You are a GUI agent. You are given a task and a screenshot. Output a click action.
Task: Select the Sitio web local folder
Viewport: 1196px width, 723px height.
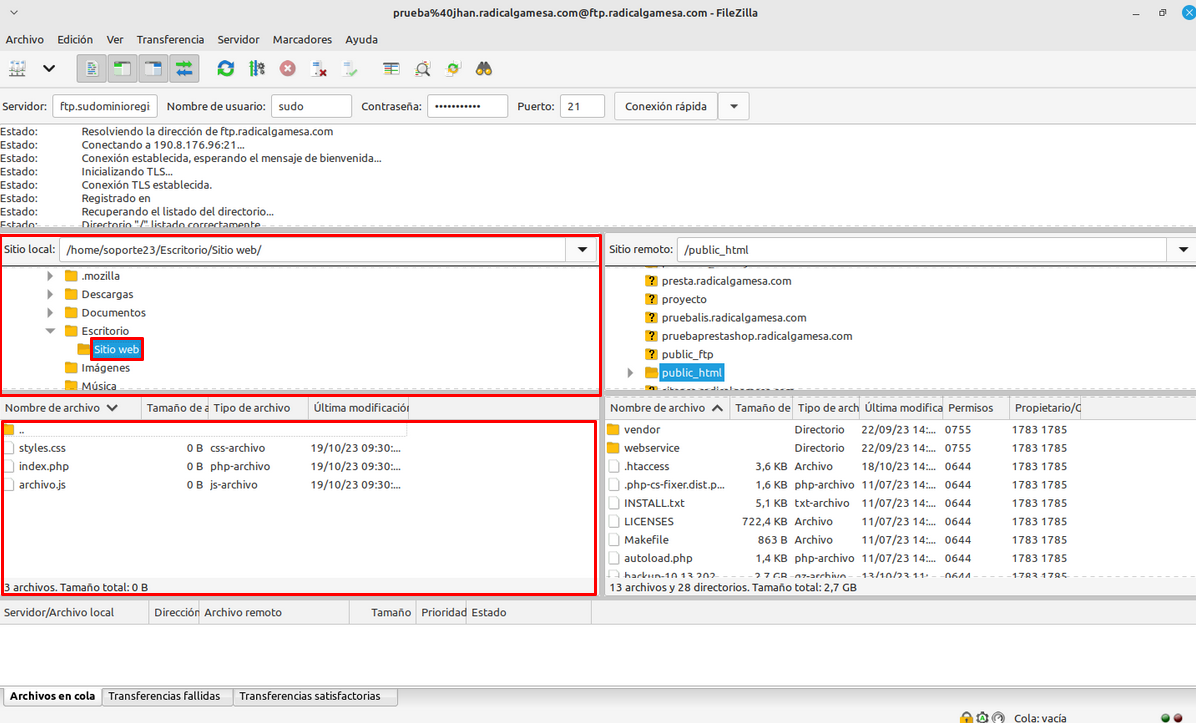click(x=116, y=349)
